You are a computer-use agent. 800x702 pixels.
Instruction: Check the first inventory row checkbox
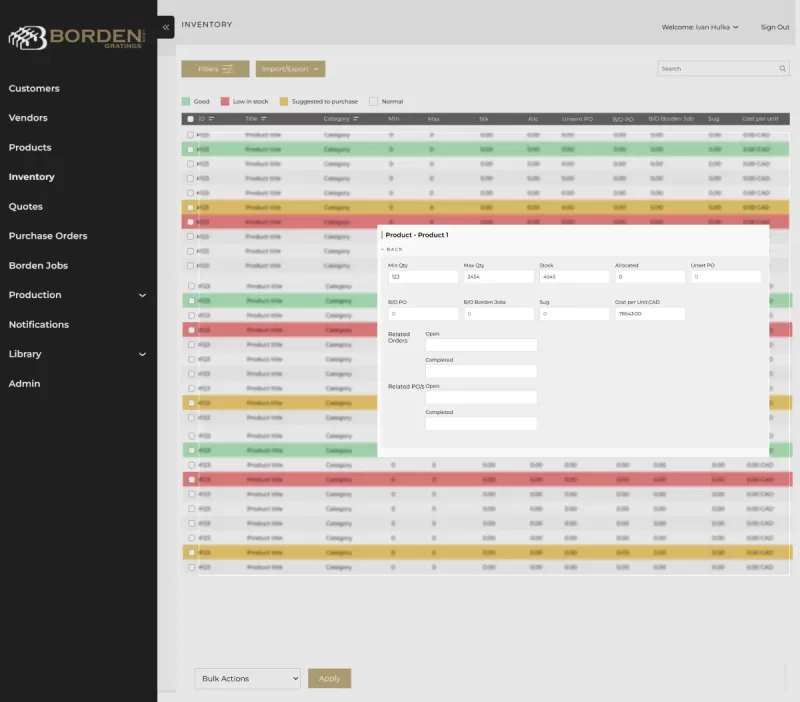tap(190, 134)
